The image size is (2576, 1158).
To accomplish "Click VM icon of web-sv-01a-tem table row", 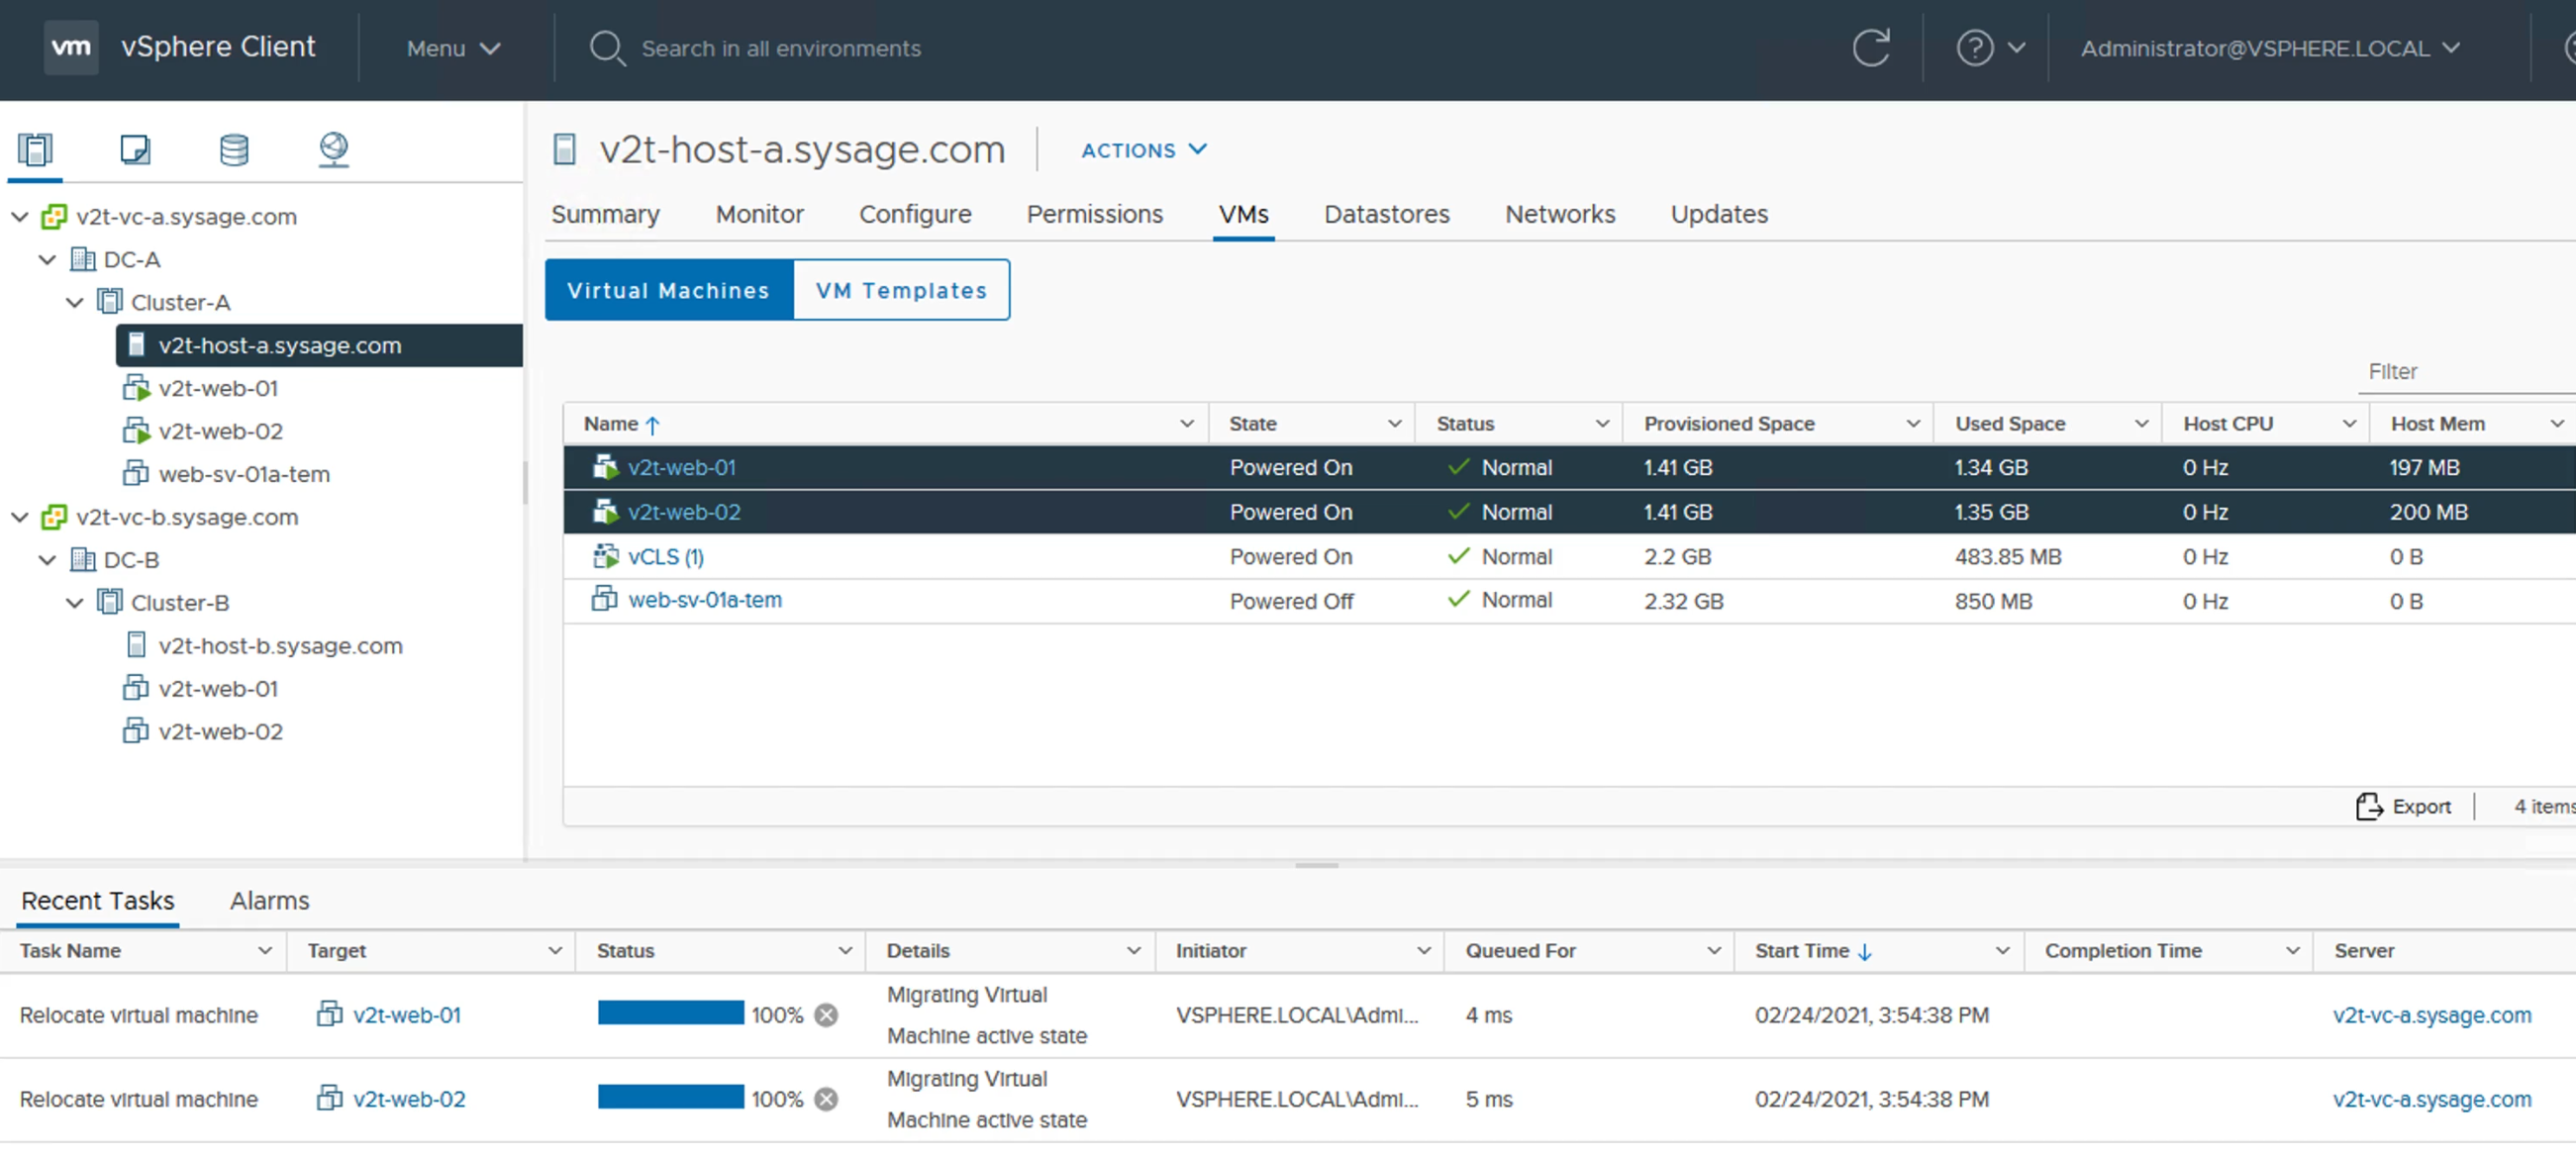I will click(604, 599).
